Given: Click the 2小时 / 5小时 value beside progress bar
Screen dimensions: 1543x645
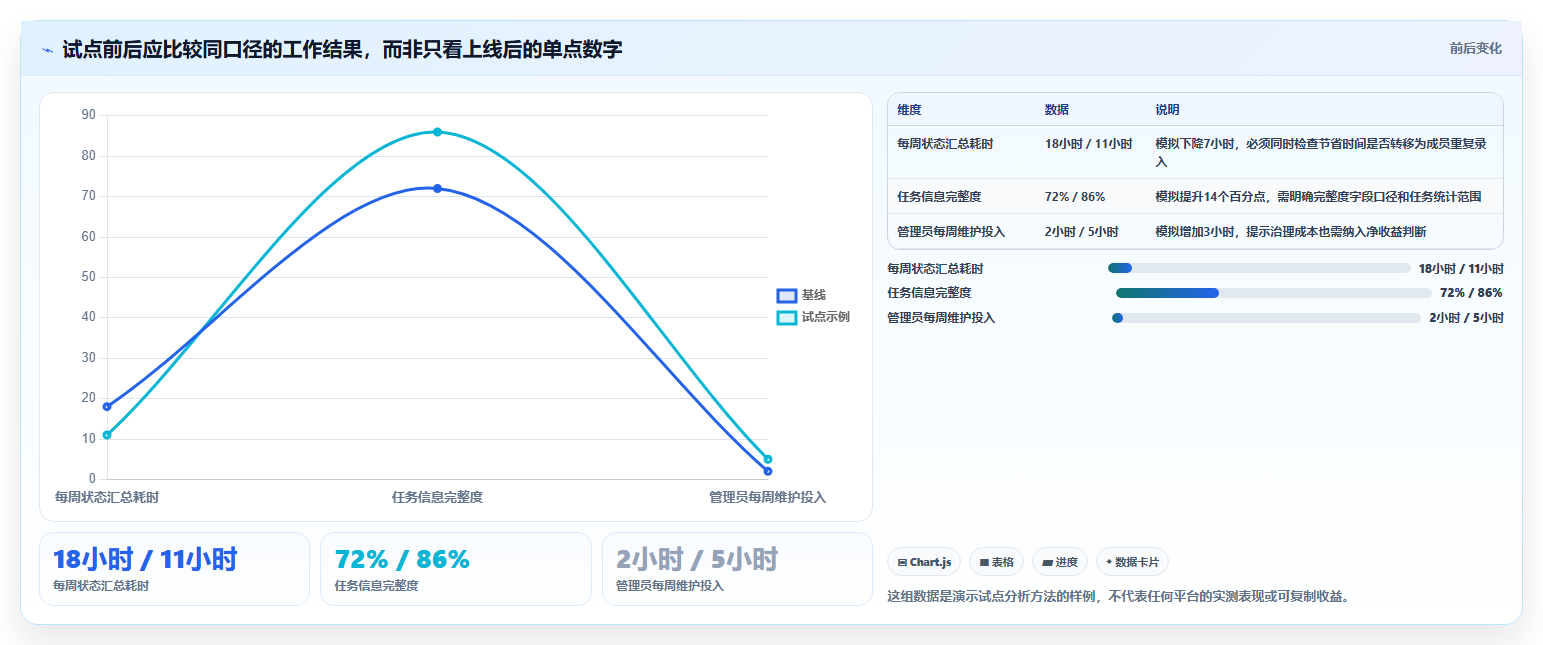Looking at the screenshot, I should [1466, 318].
